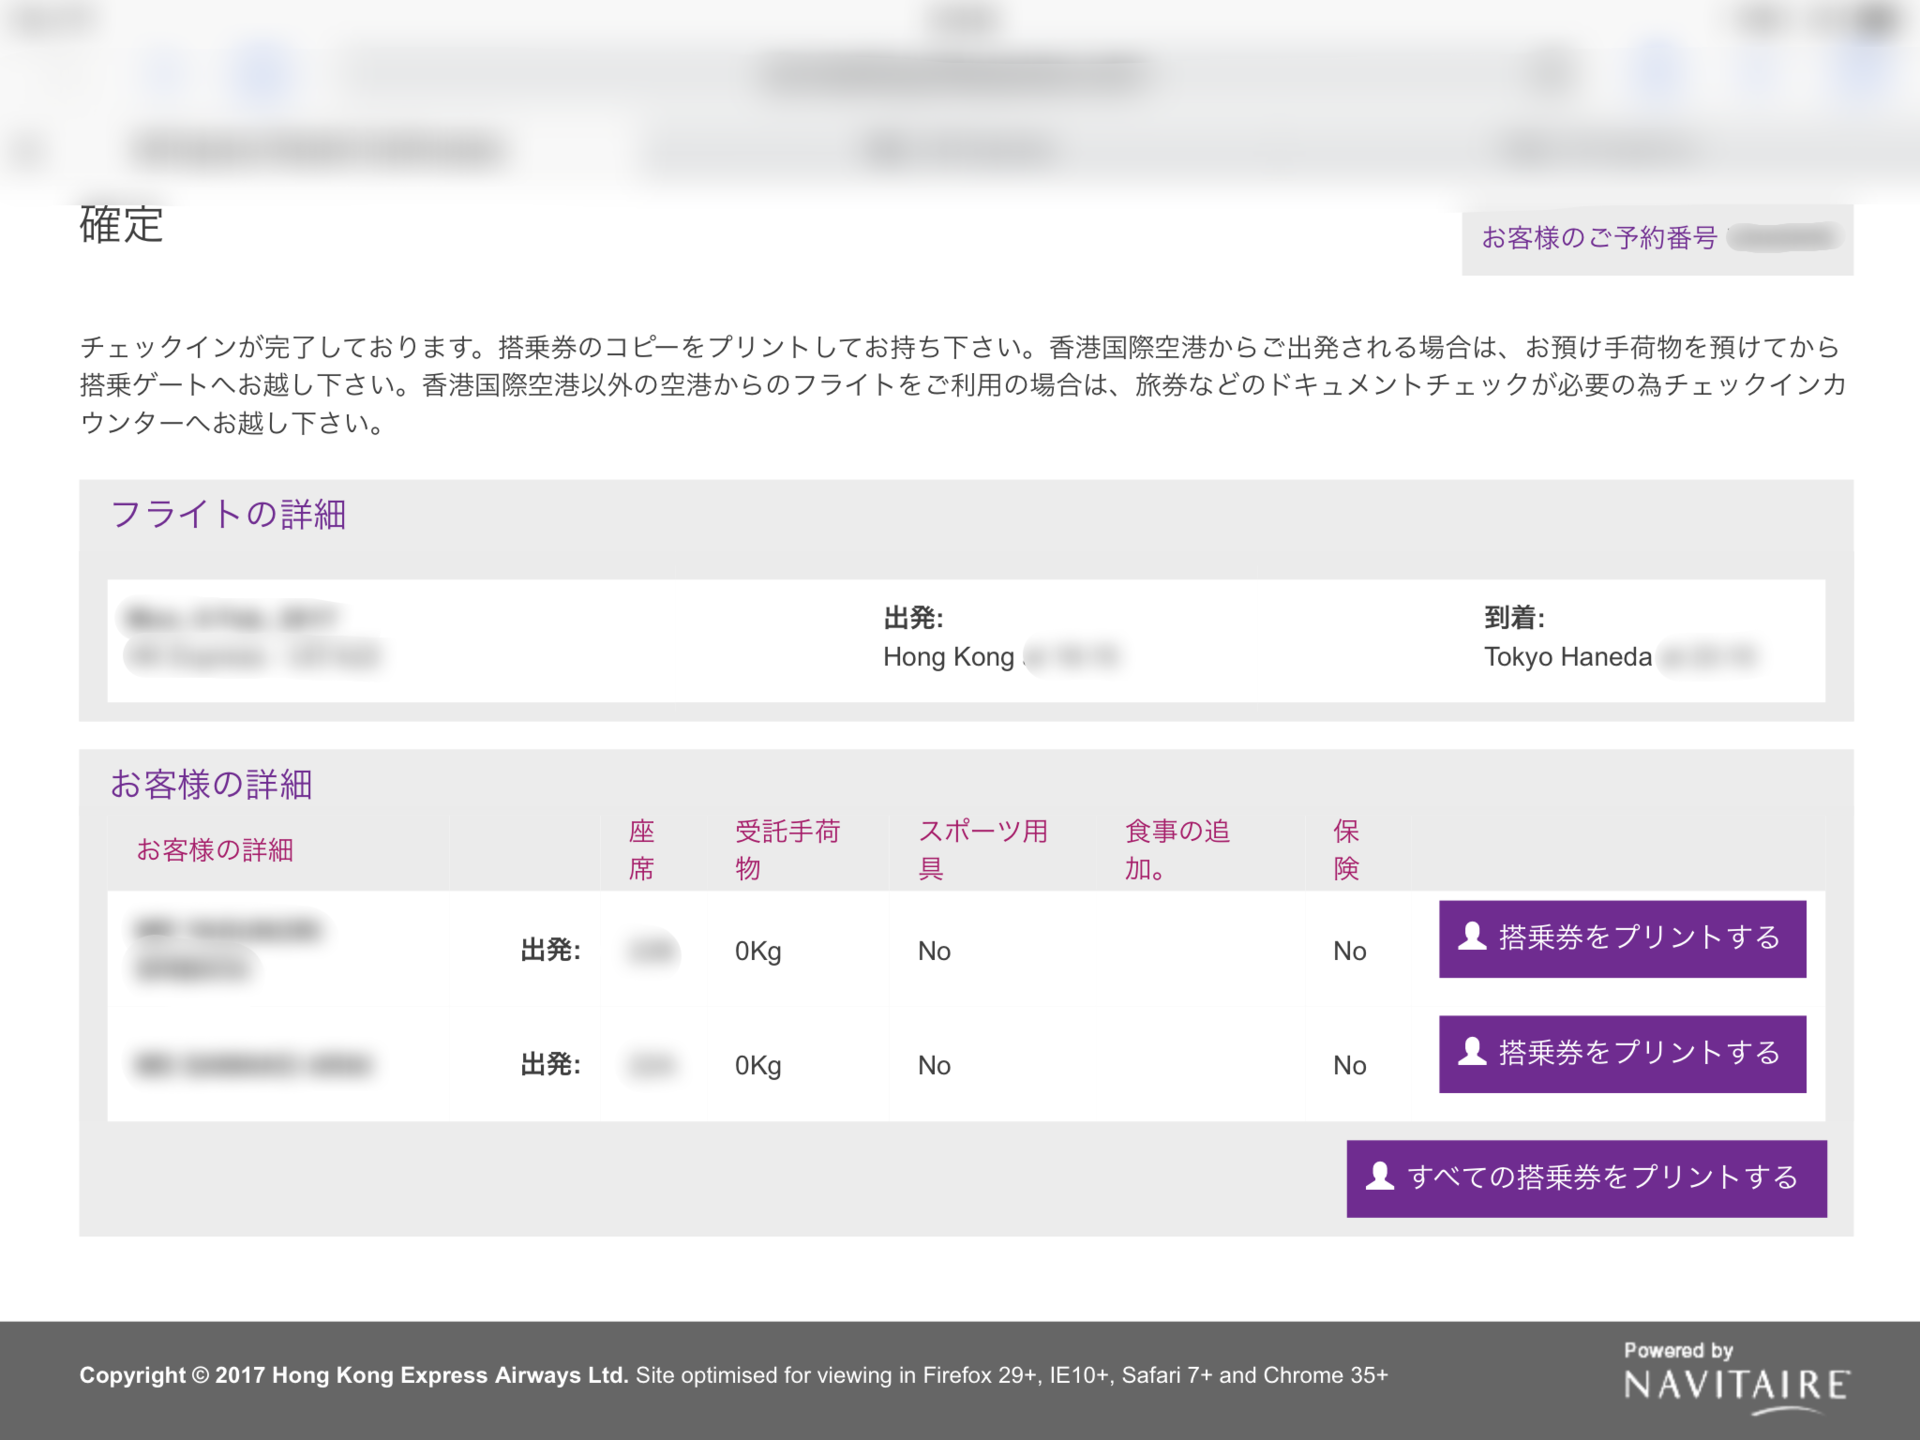Click person icon in first print button
This screenshot has height=1440, width=1920.
pos(1472,936)
